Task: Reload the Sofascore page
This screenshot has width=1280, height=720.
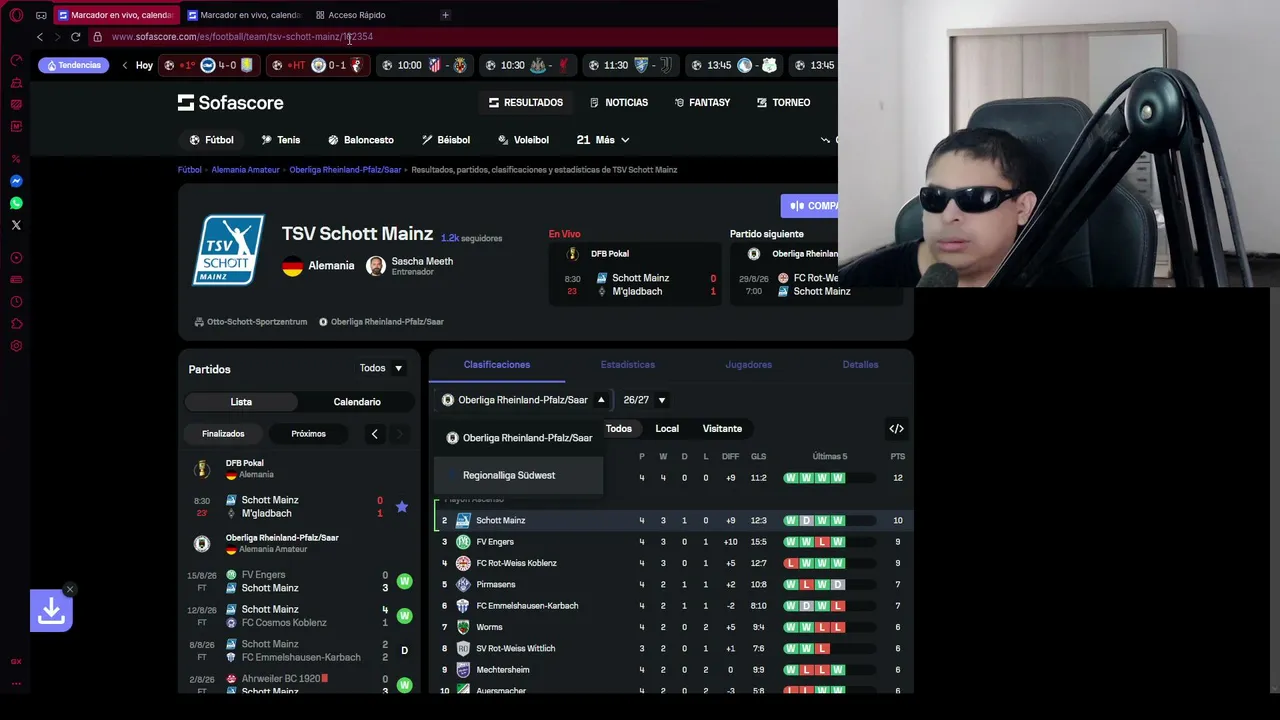Action: 75,37
